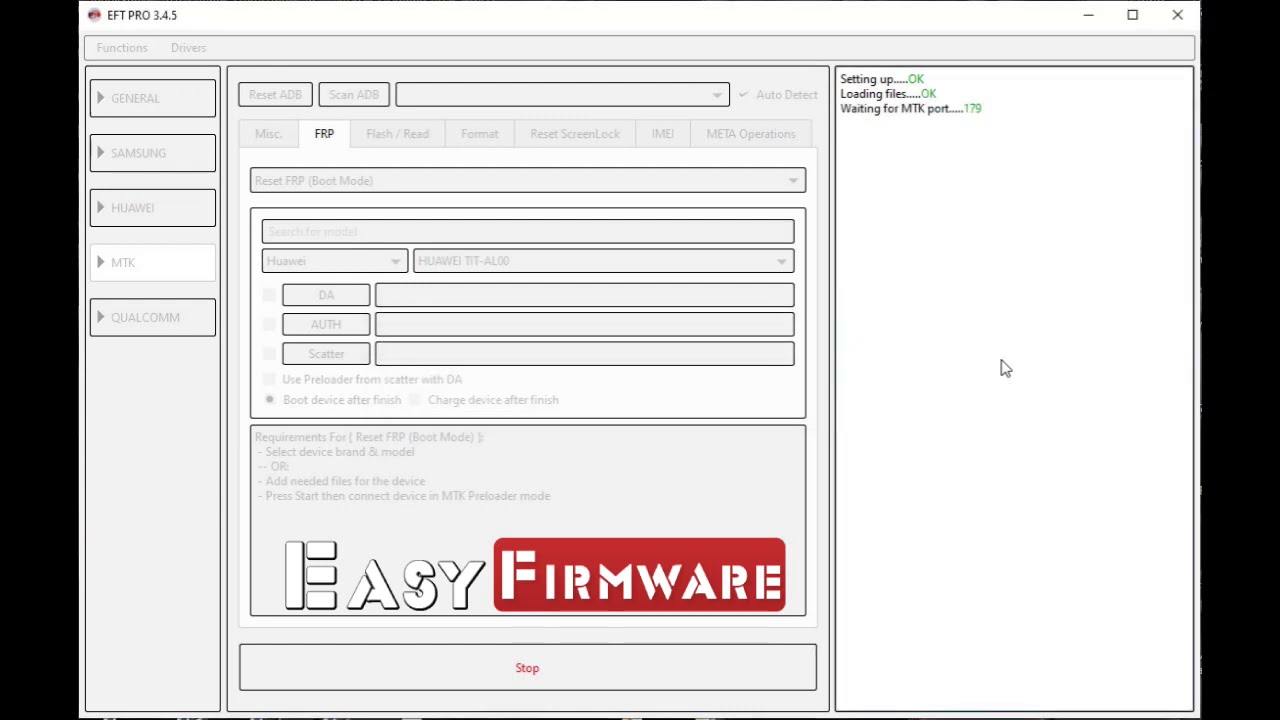Switch to the Misc. tab
Screen dimensions: 1280x720
click(268, 134)
